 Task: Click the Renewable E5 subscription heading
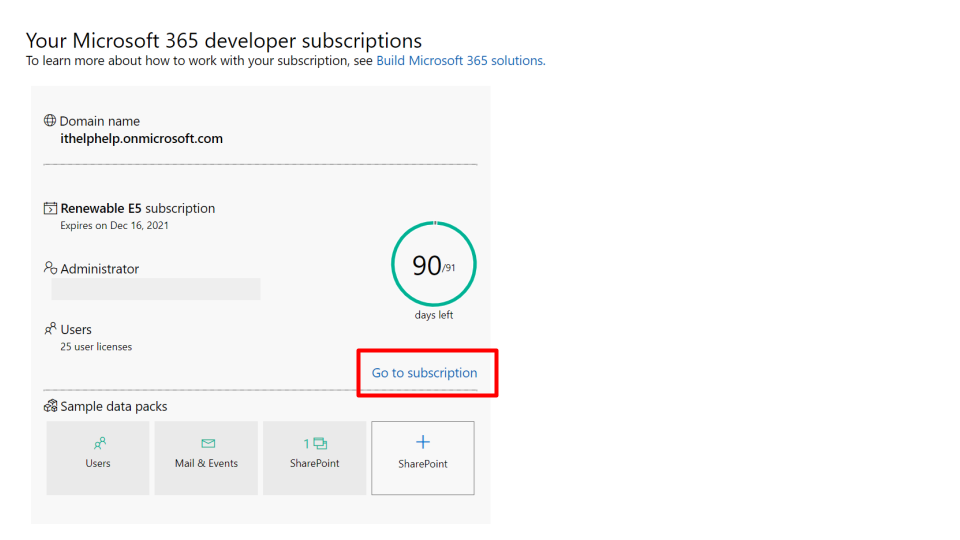click(x=138, y=208)
